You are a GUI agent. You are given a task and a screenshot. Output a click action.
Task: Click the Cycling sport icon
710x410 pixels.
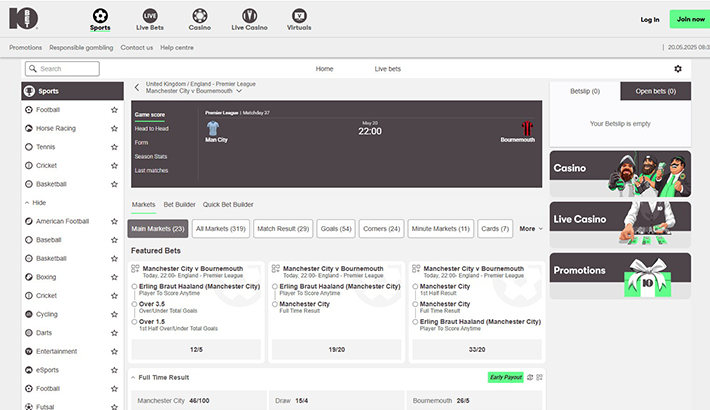(x=29, y=314)
